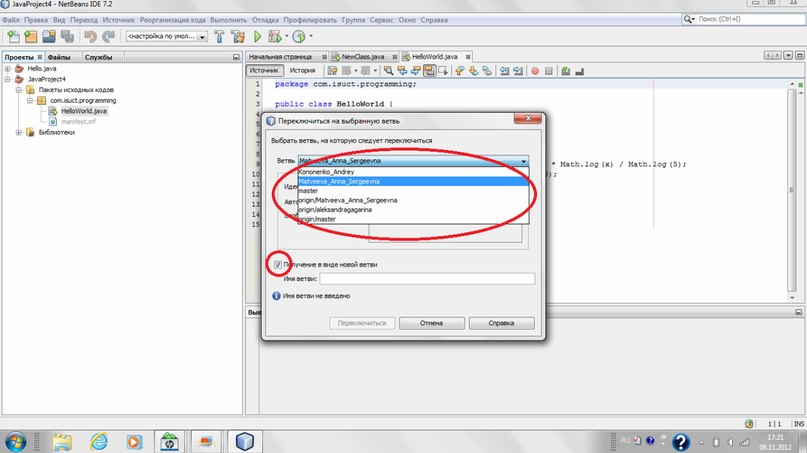Switch editor to История view

pos(303,71)
